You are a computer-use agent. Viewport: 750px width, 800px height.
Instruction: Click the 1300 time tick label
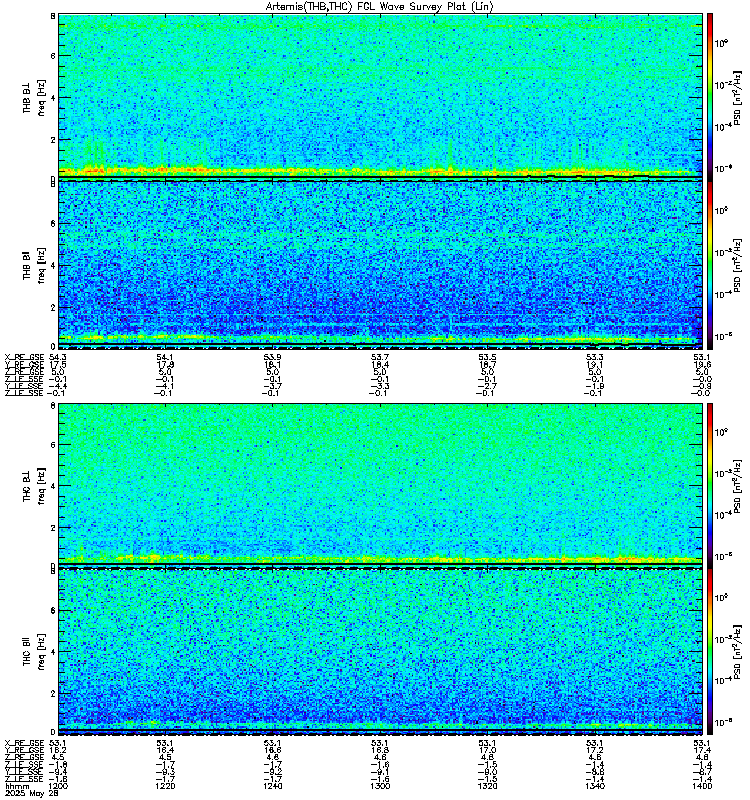pos(380,786)
